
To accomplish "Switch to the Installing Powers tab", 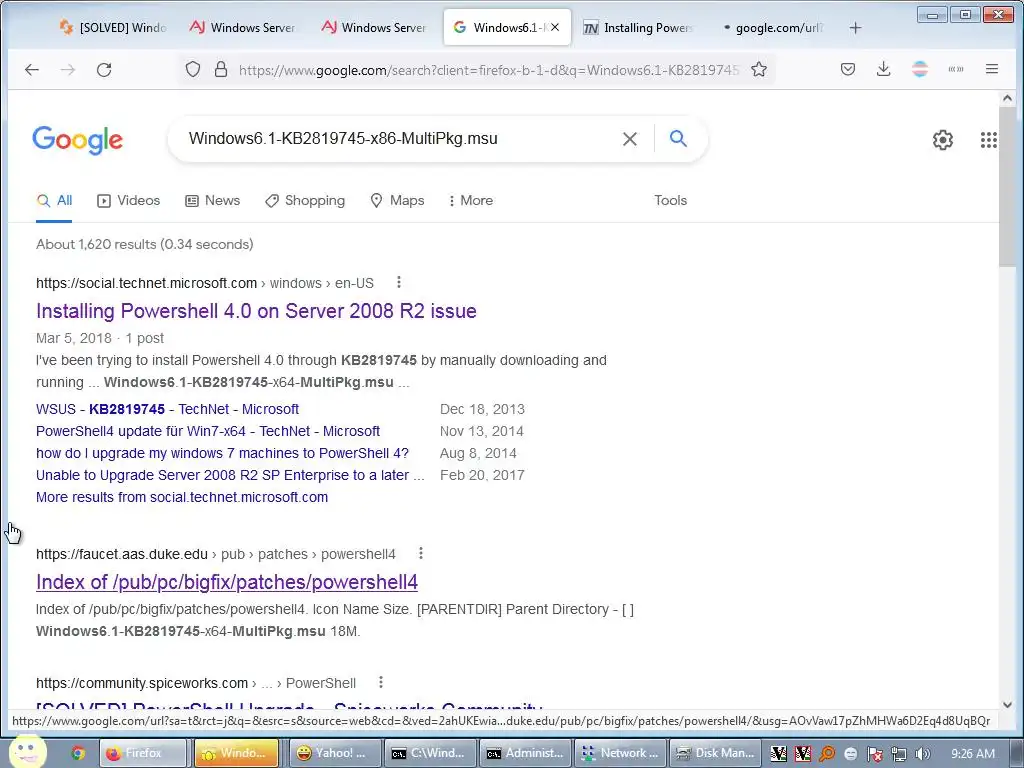I will click(x=637, y=27).
